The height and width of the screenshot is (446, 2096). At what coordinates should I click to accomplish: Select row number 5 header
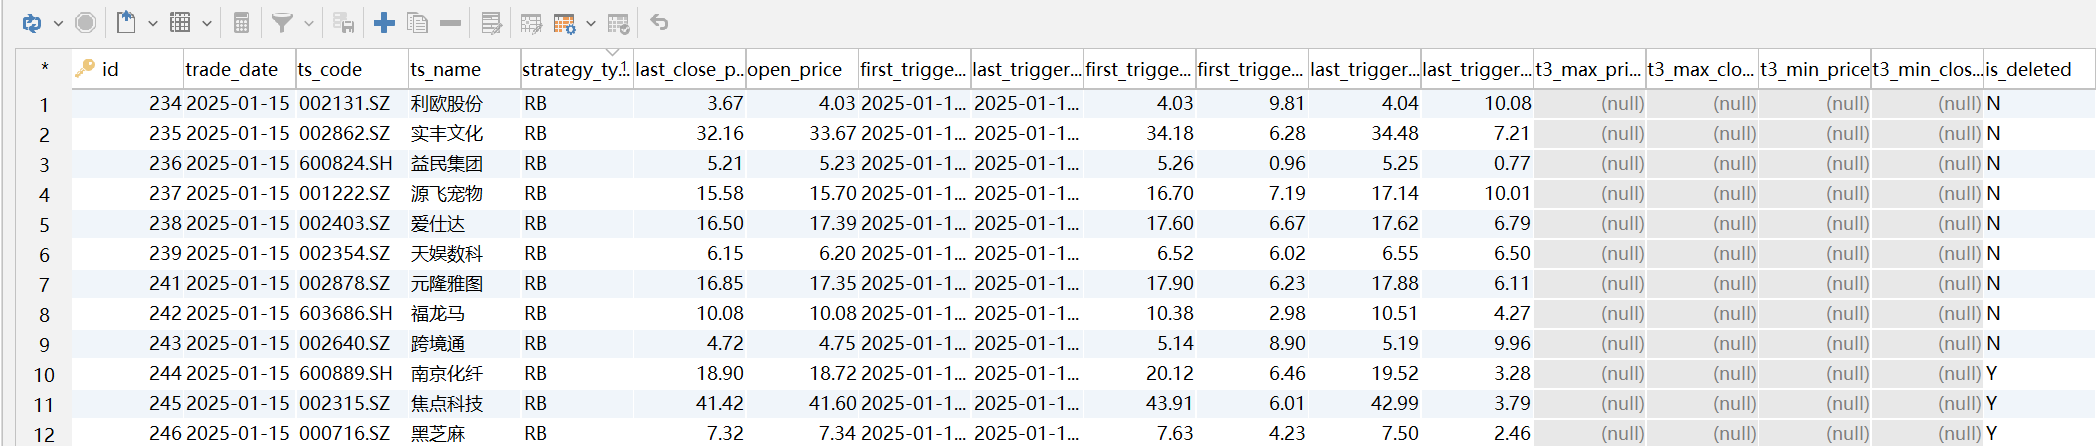pyautogui.click(x=44, y=224)
